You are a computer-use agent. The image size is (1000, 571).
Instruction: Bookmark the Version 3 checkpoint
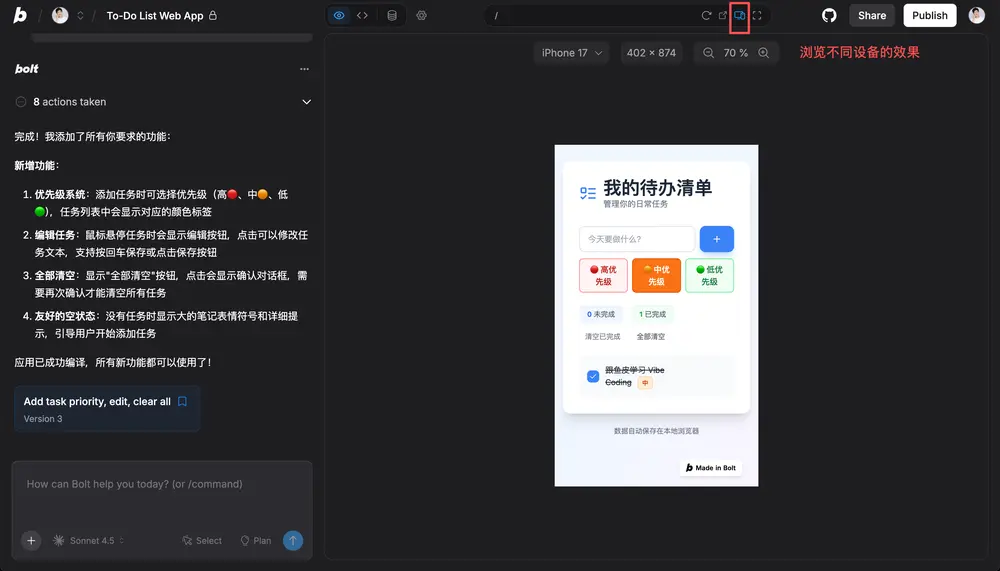click(x=182, y=401)
